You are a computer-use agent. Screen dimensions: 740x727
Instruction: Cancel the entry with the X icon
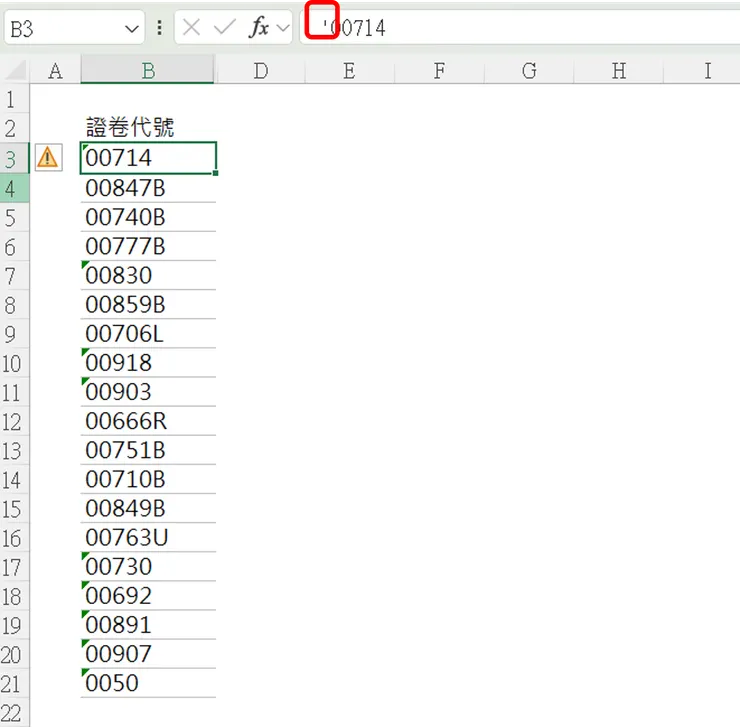[x=191, y=27]
